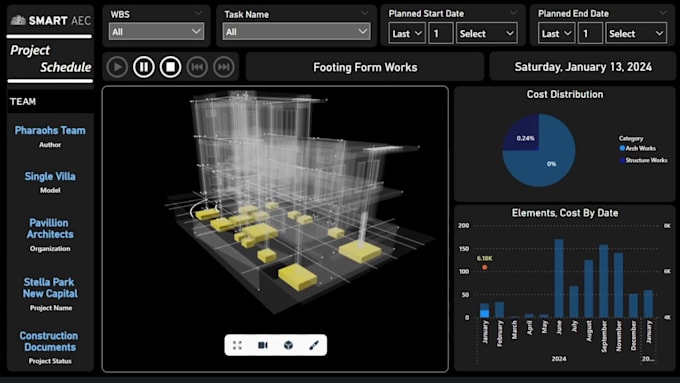Click the camera icon in 3D viewer toolbar
Screen dimensions: 680x383
[x=263, y=345]
